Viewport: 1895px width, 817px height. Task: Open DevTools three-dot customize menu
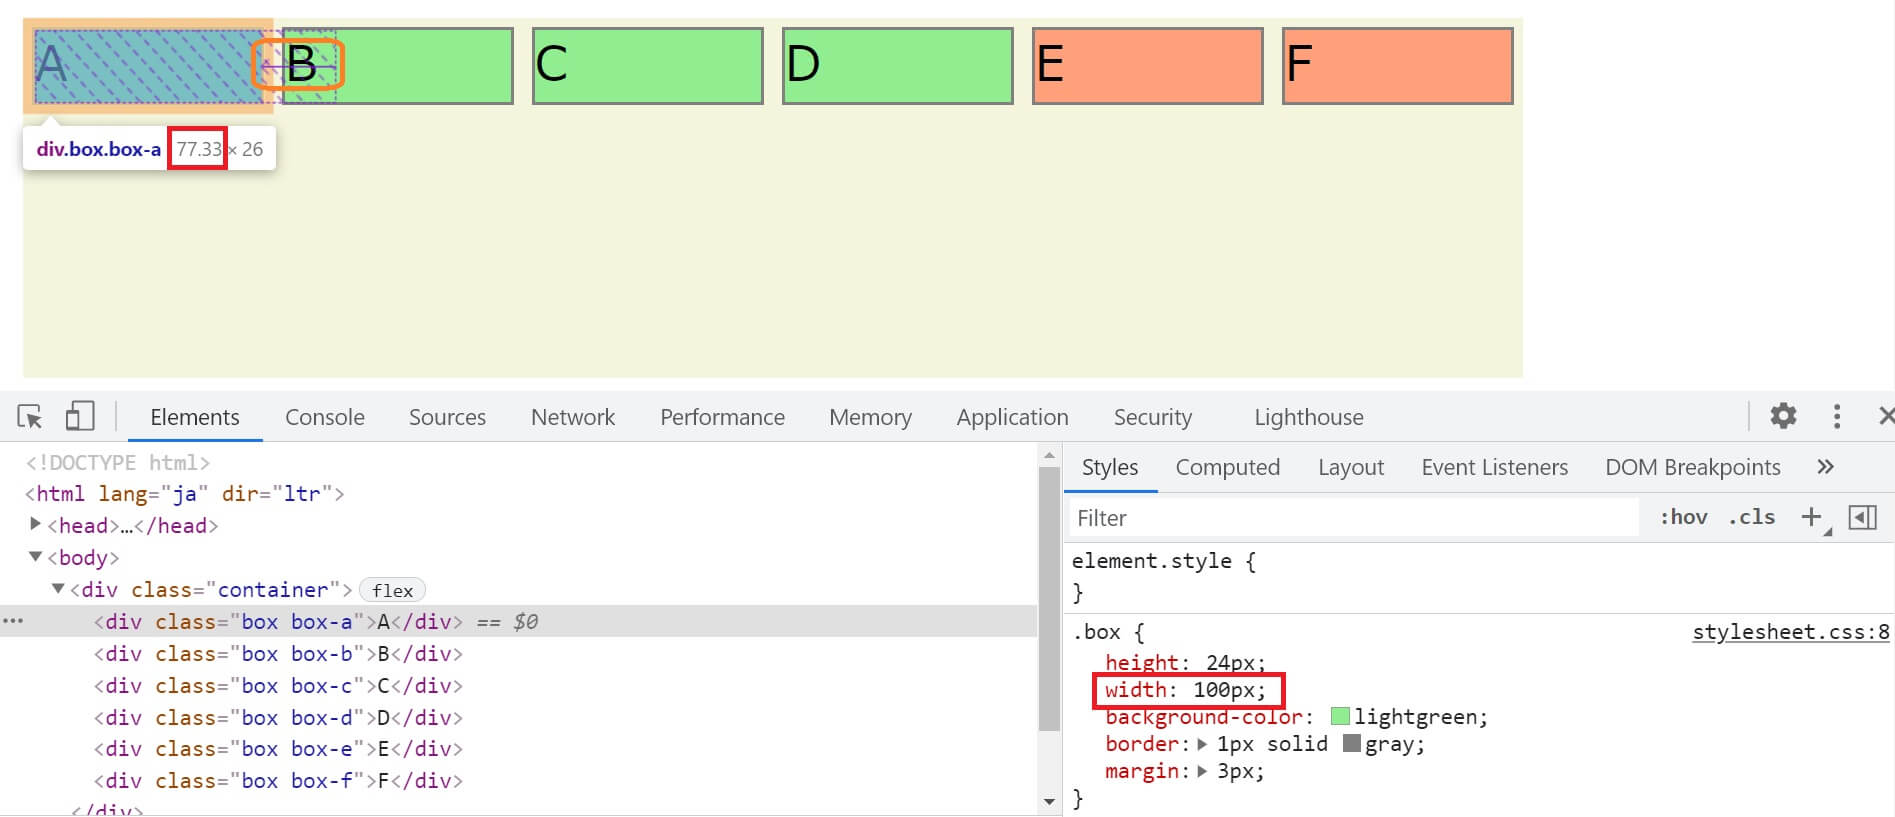[x=1836, y=416]
